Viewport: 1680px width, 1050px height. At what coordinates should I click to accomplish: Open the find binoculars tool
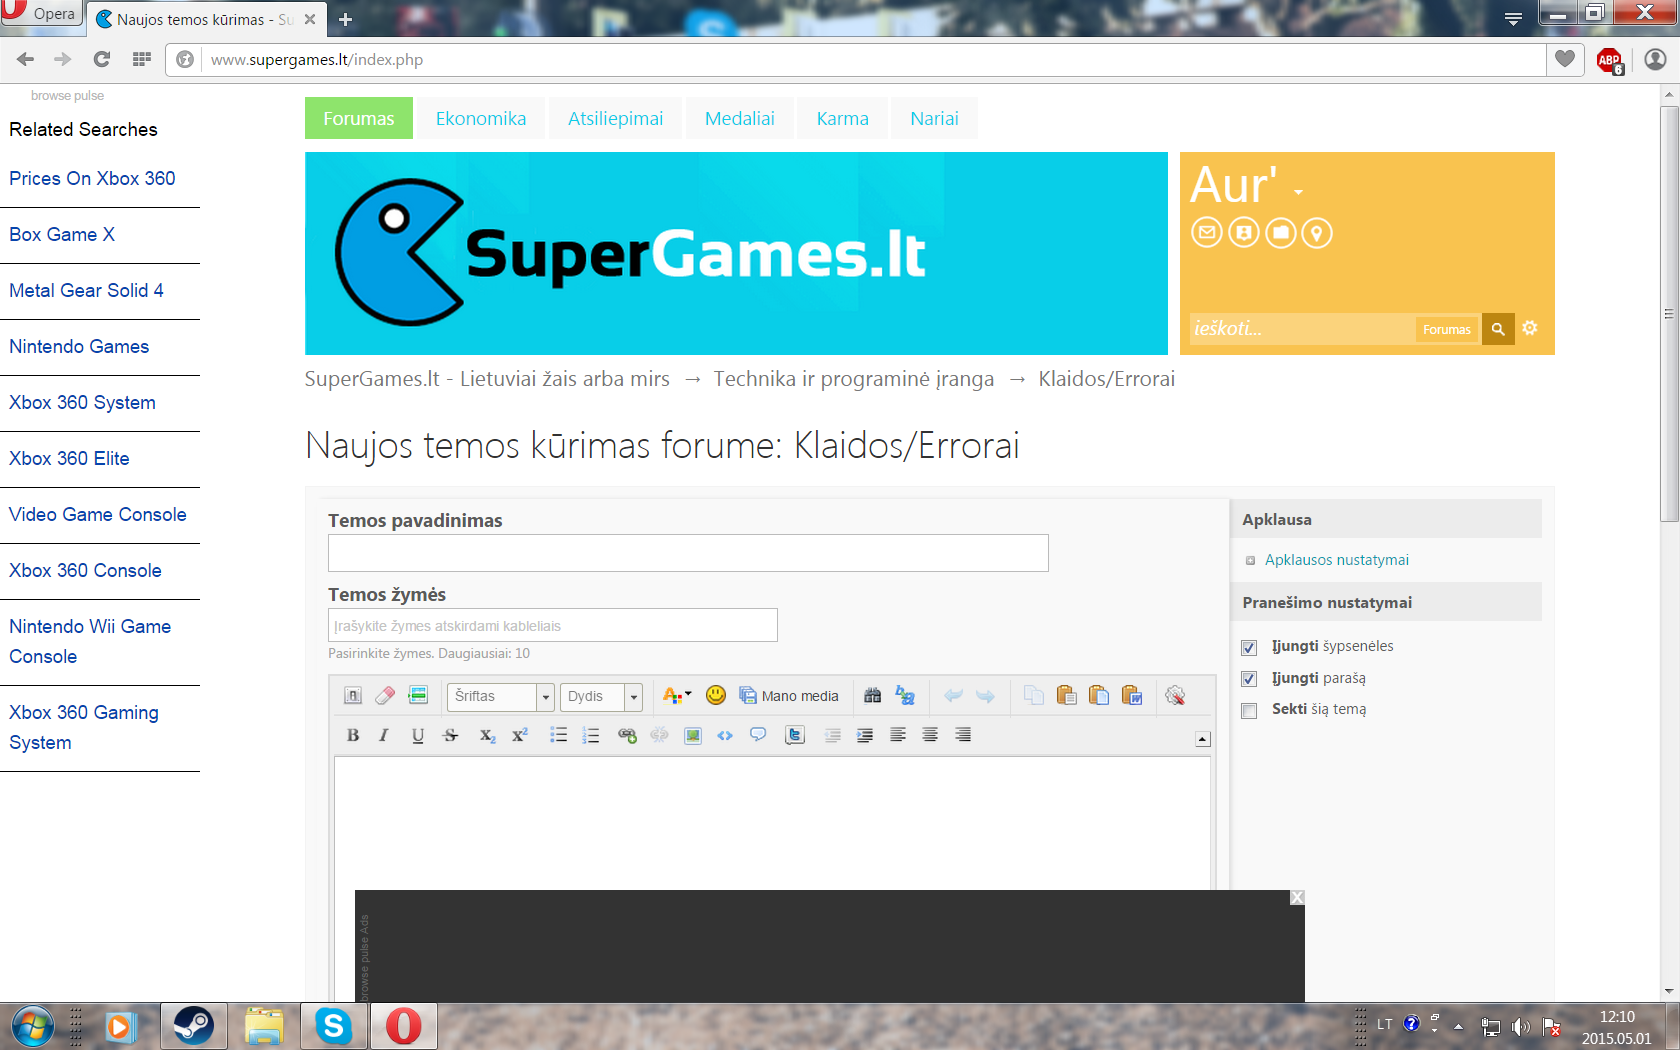(x=872, y=695)
